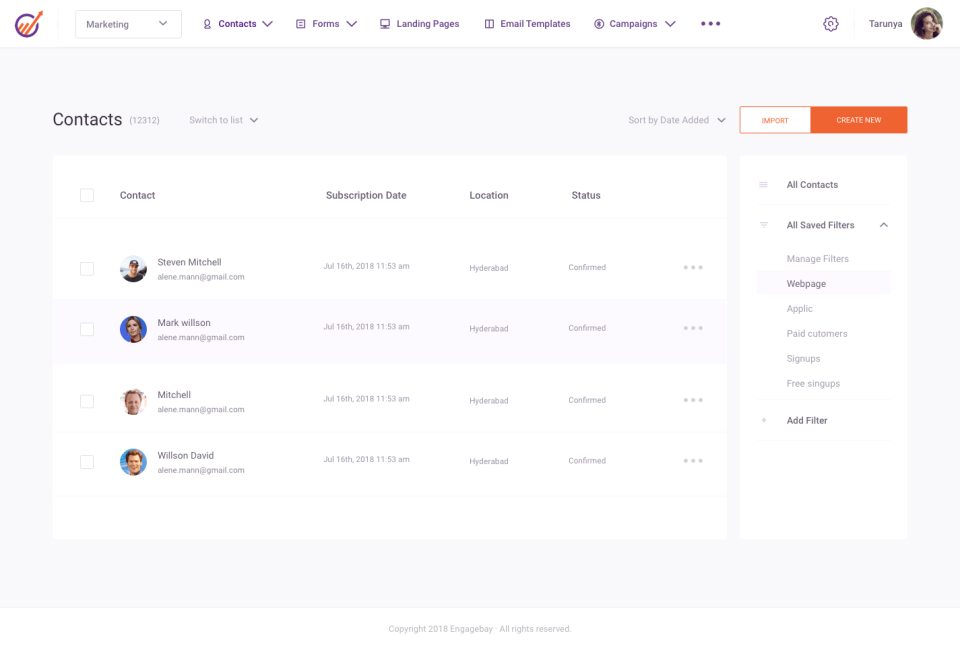Select the checkbox next to Mark willson
Viewport: 960px width, 650px height.
point(87,329)
